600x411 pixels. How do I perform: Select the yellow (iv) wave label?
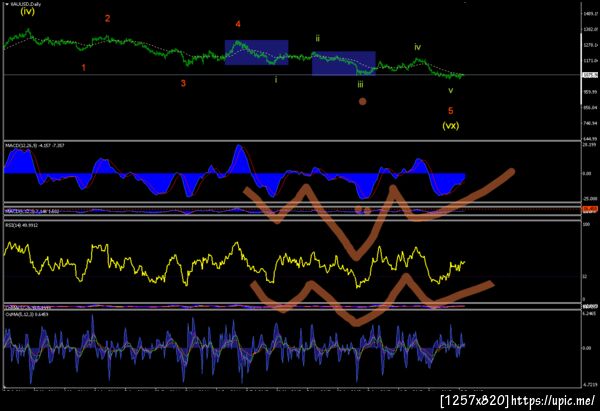[28, 11]
